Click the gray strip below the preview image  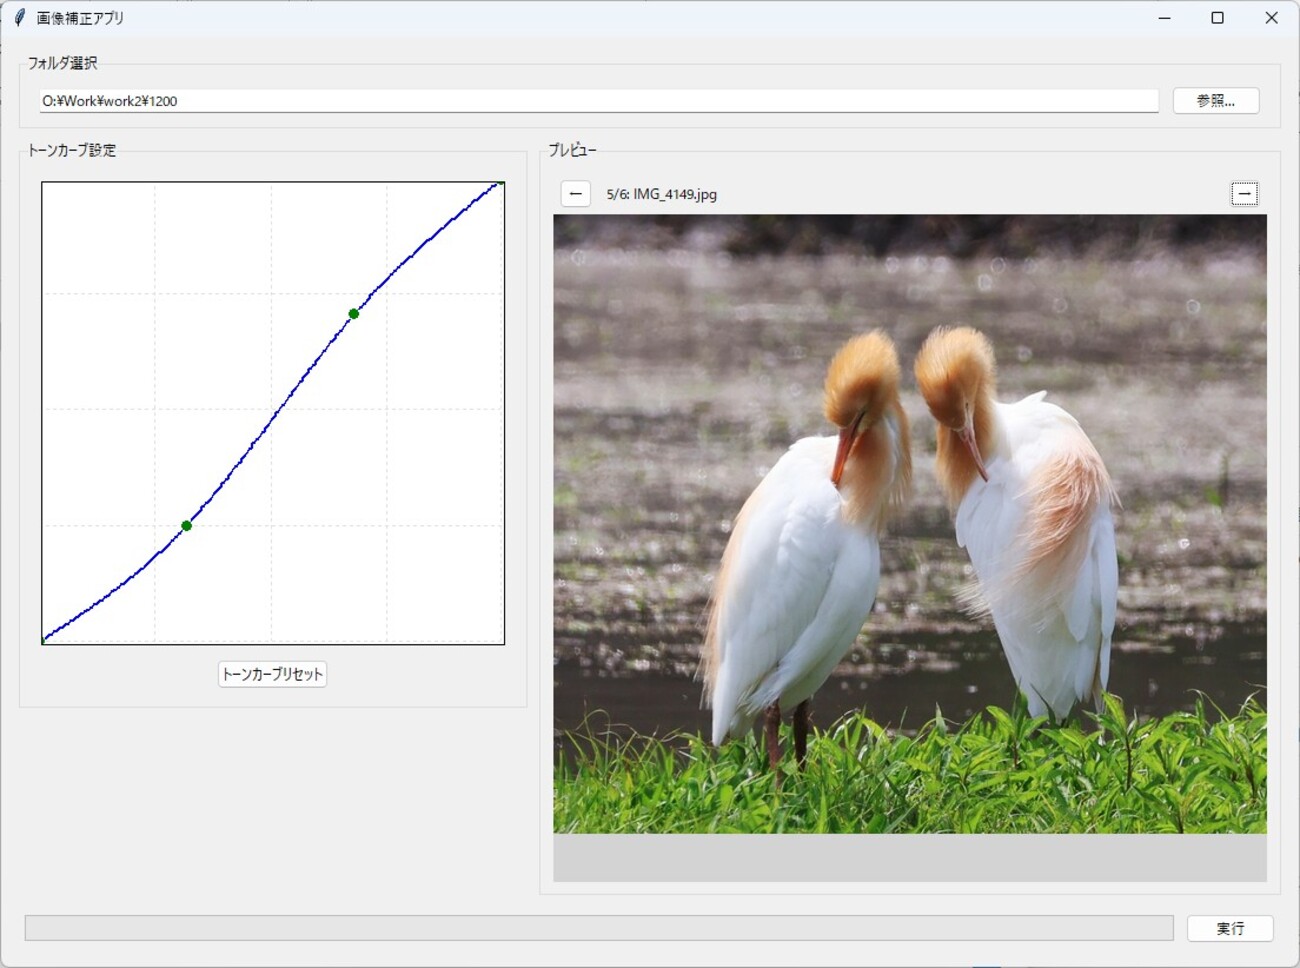point(909,858)
